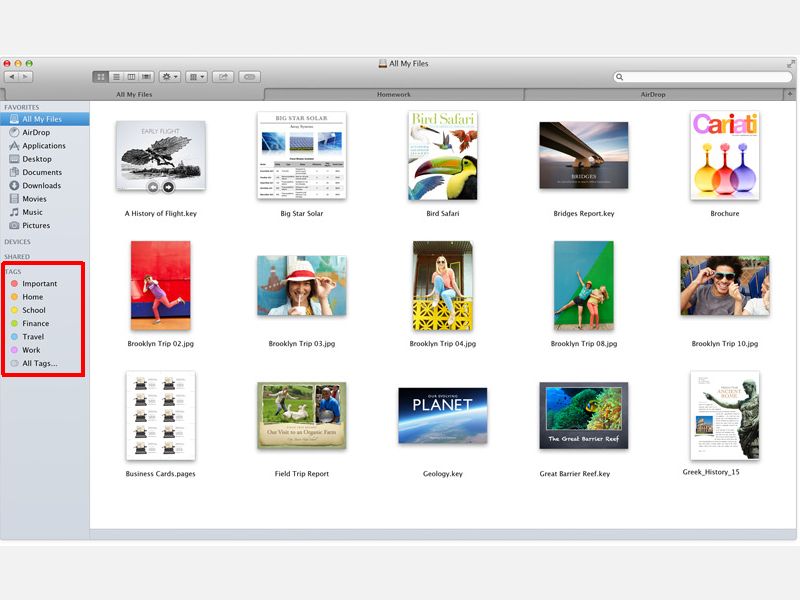Add a new tab with plus button

[x=790, y=94]
